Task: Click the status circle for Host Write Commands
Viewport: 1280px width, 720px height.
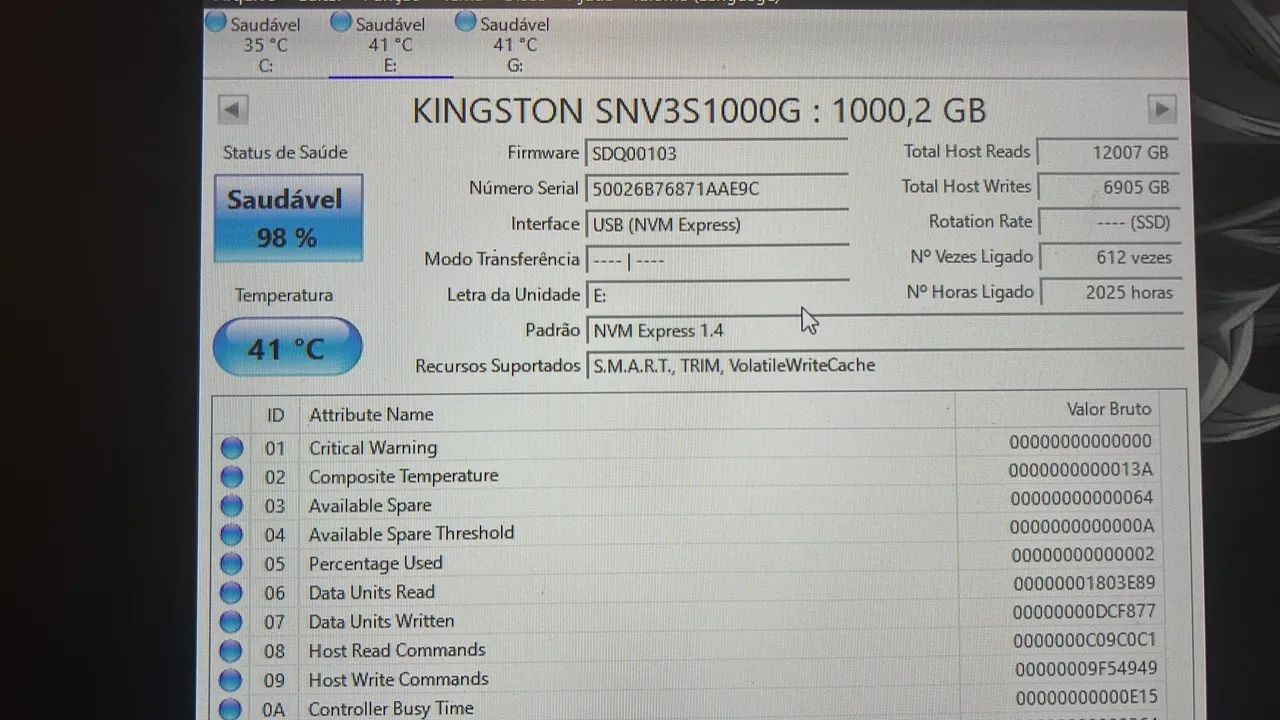Action: coord(231,680)
